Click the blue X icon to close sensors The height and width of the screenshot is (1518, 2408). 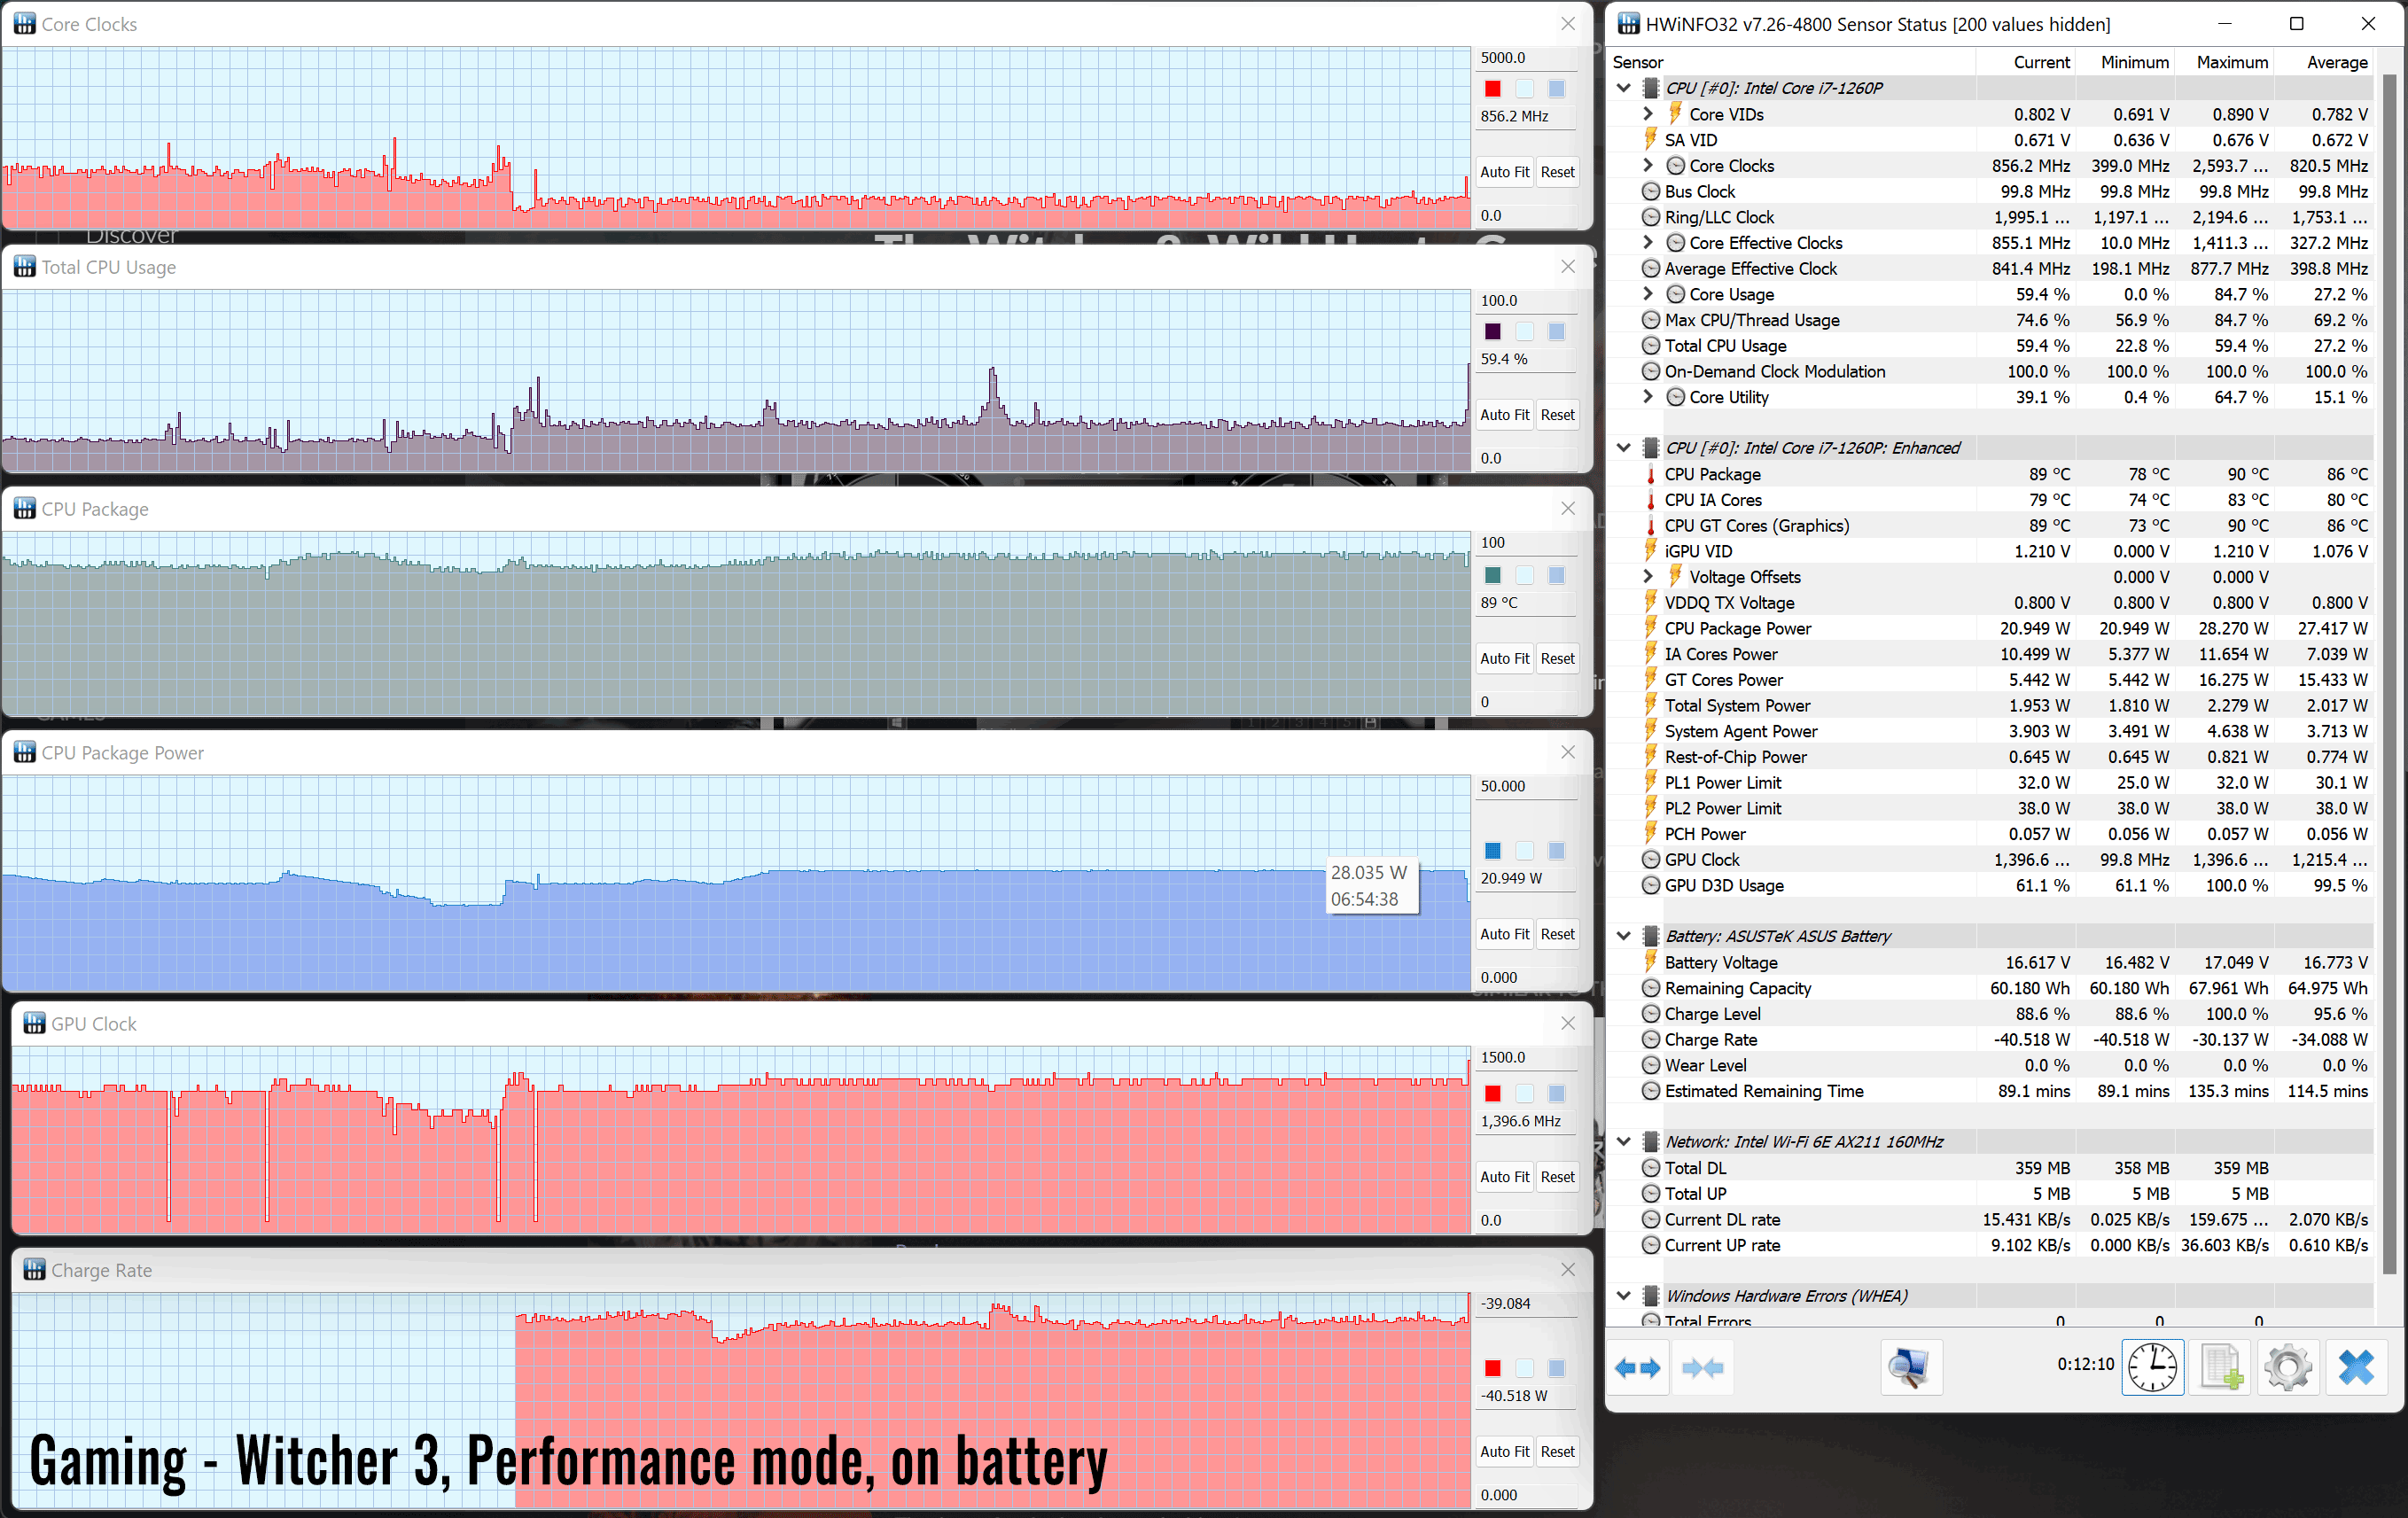click(2356, 1367)
